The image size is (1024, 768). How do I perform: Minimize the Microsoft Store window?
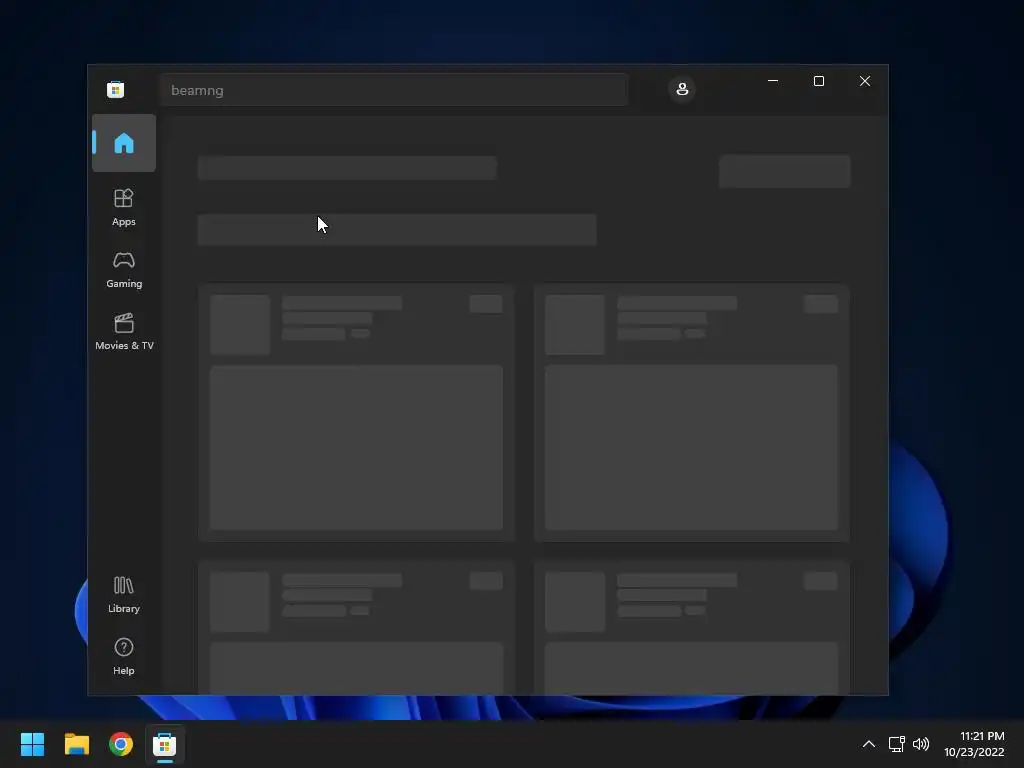[773, 81]
